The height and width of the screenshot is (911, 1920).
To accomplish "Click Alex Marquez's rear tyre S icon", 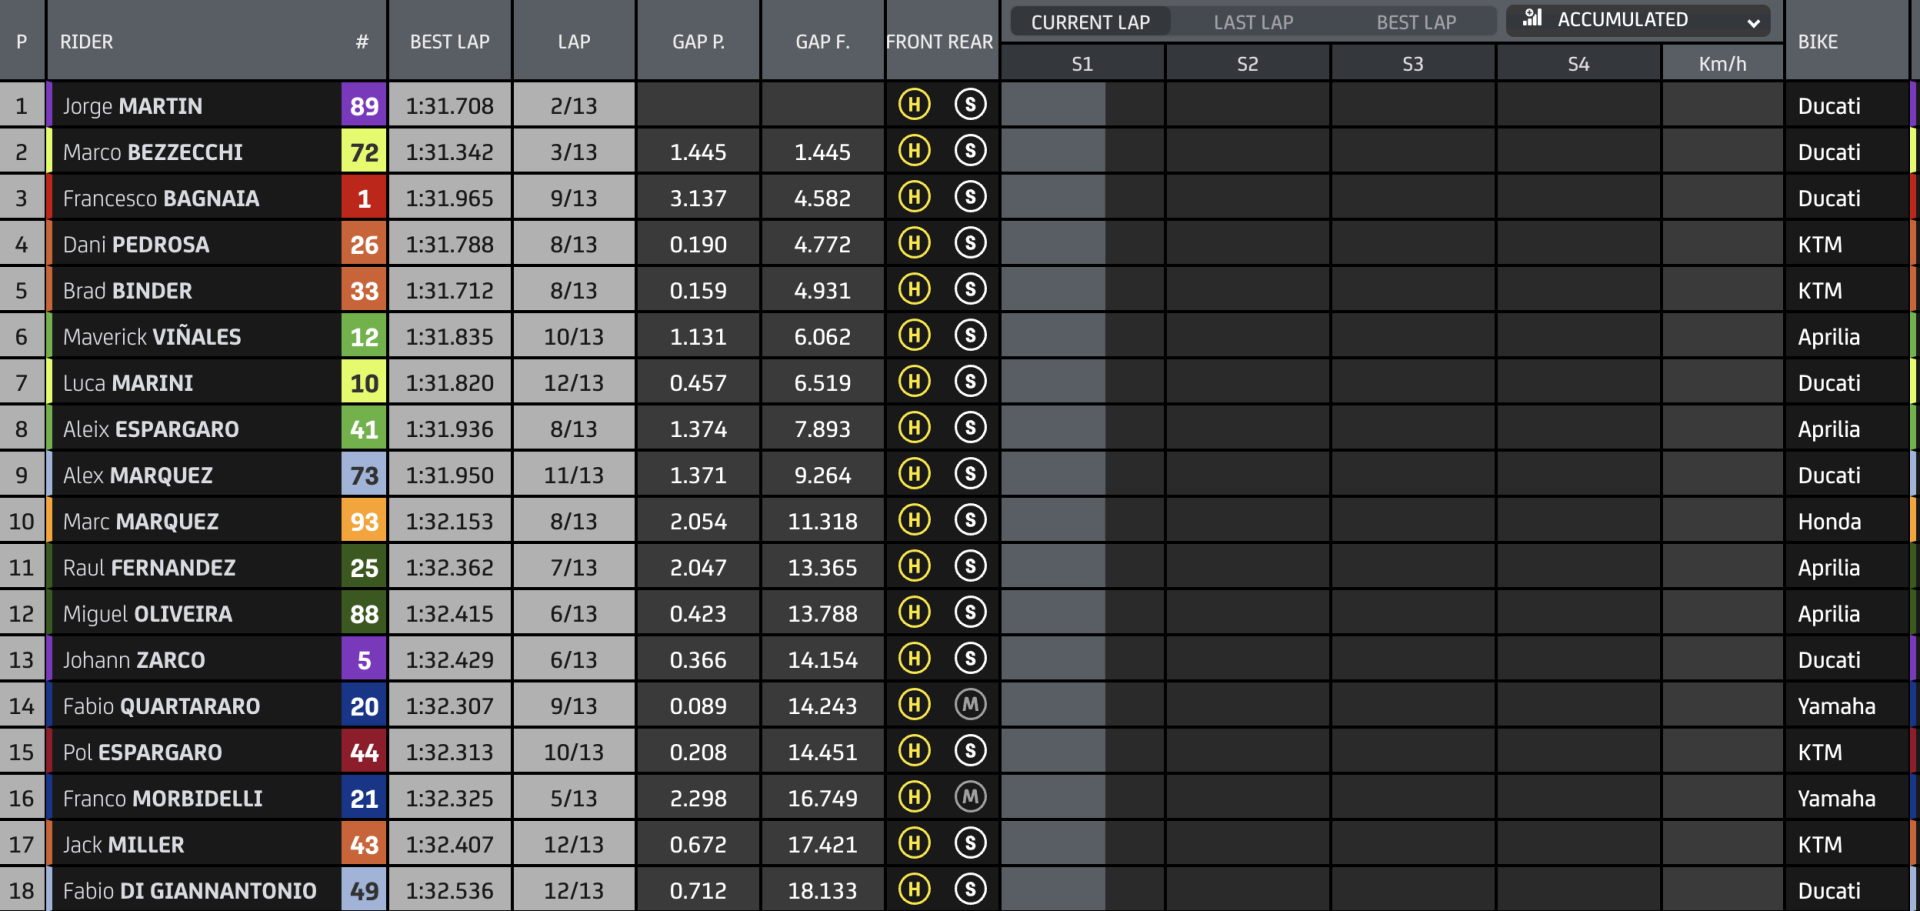I will tap(970, 473).
